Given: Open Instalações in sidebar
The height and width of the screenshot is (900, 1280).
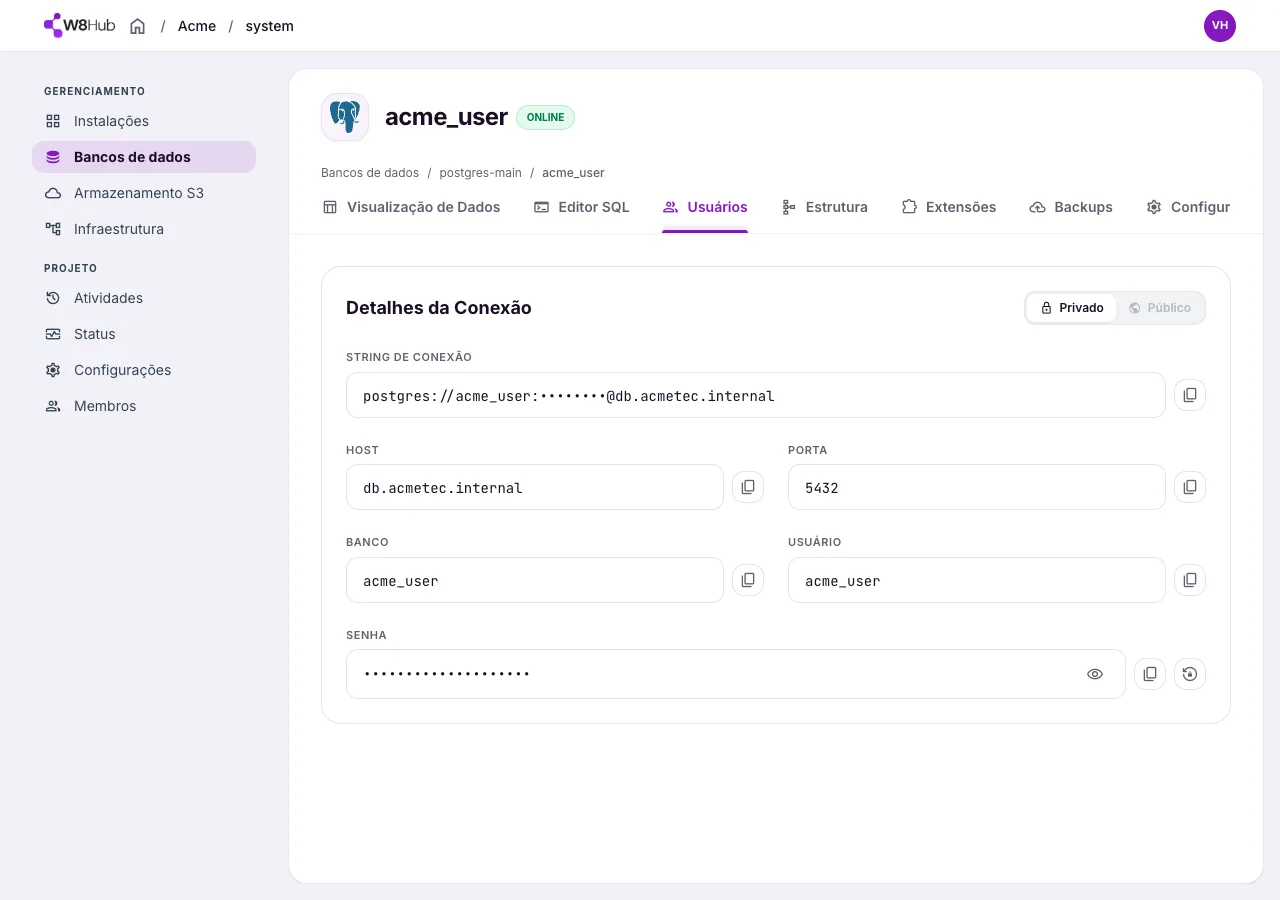Looking at the screenshot, I should pyautogui.click(x=144, y=121).
